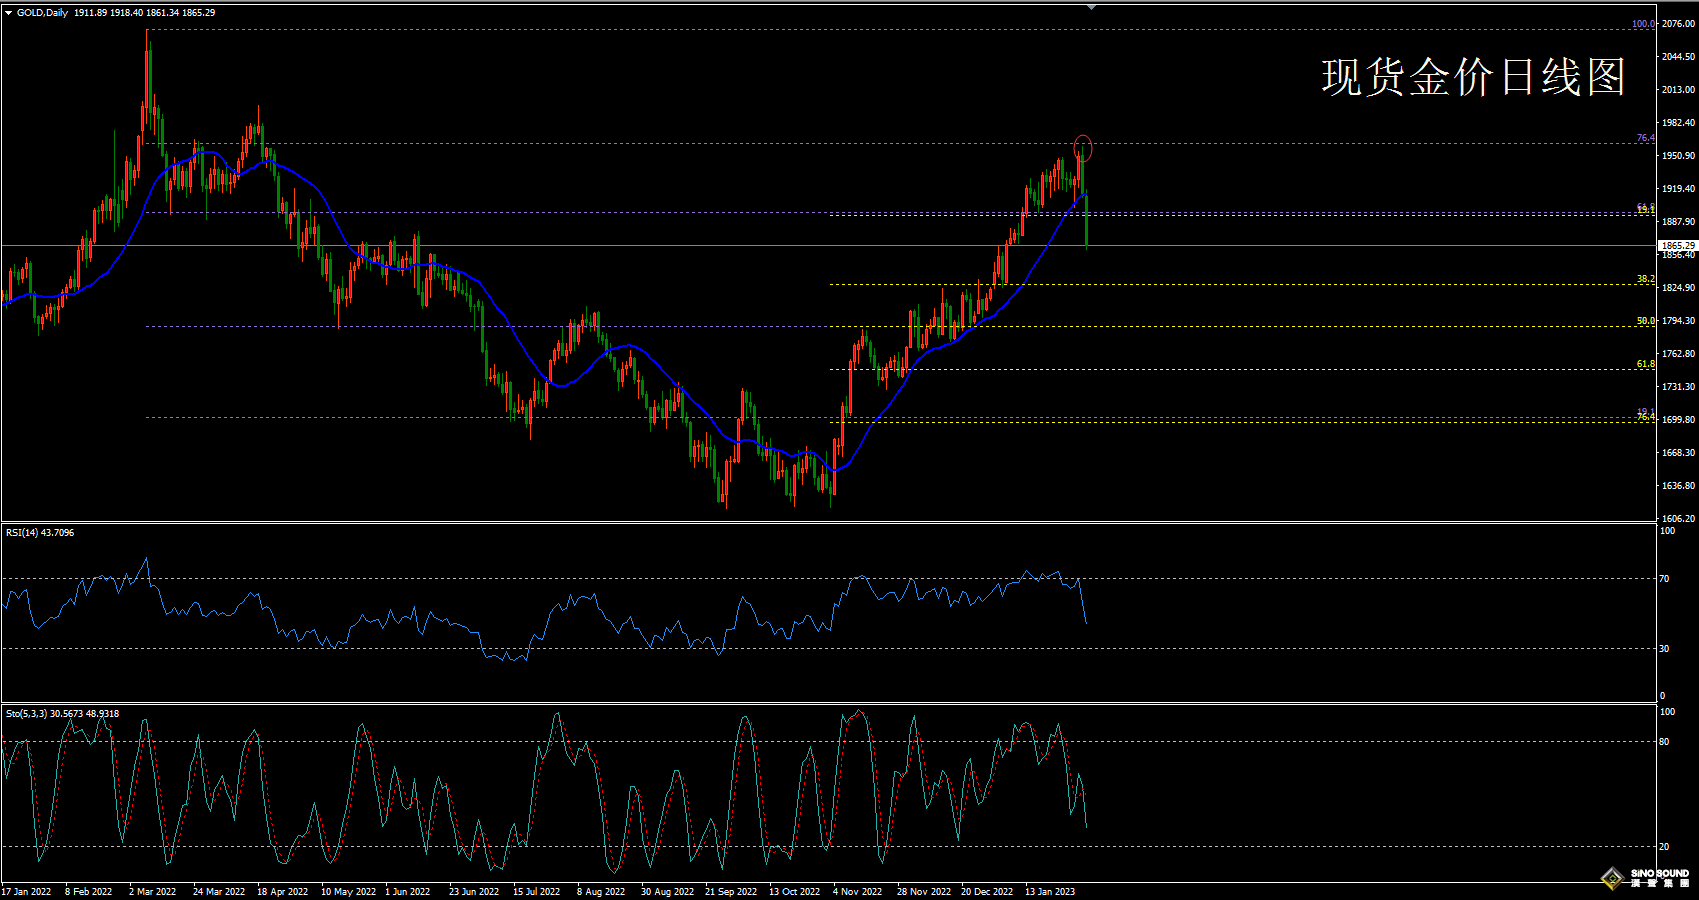Click the red circle marking the recent peak
The width and height of the screenshot is (1699, 900).
pyautogui.click(x=1083, y=148)
